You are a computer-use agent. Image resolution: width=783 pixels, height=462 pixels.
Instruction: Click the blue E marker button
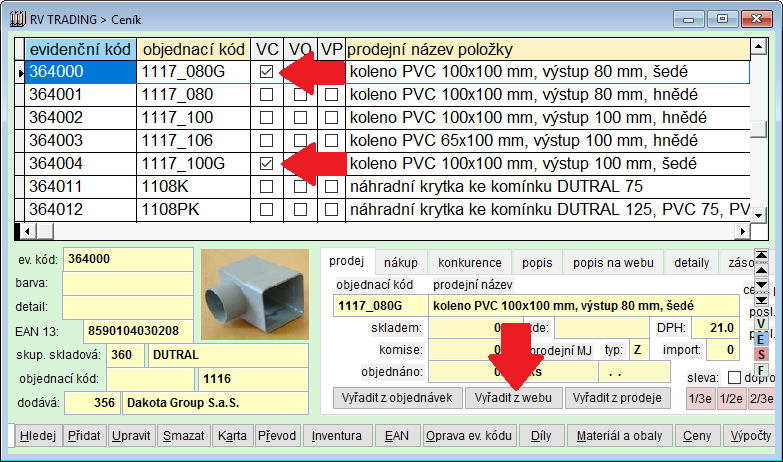761,340
